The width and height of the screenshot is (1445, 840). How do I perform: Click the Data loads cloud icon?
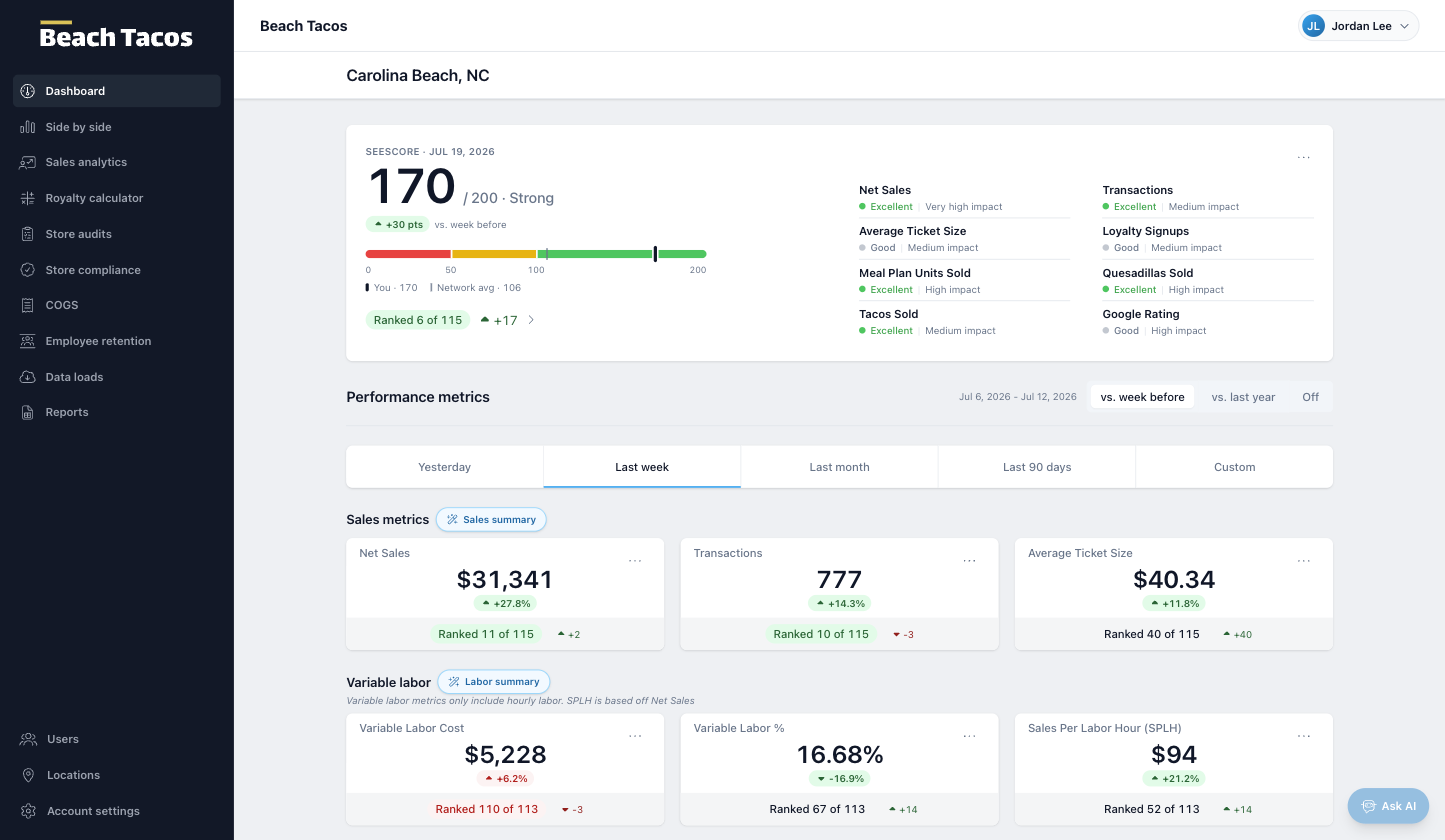coord(28,377)
